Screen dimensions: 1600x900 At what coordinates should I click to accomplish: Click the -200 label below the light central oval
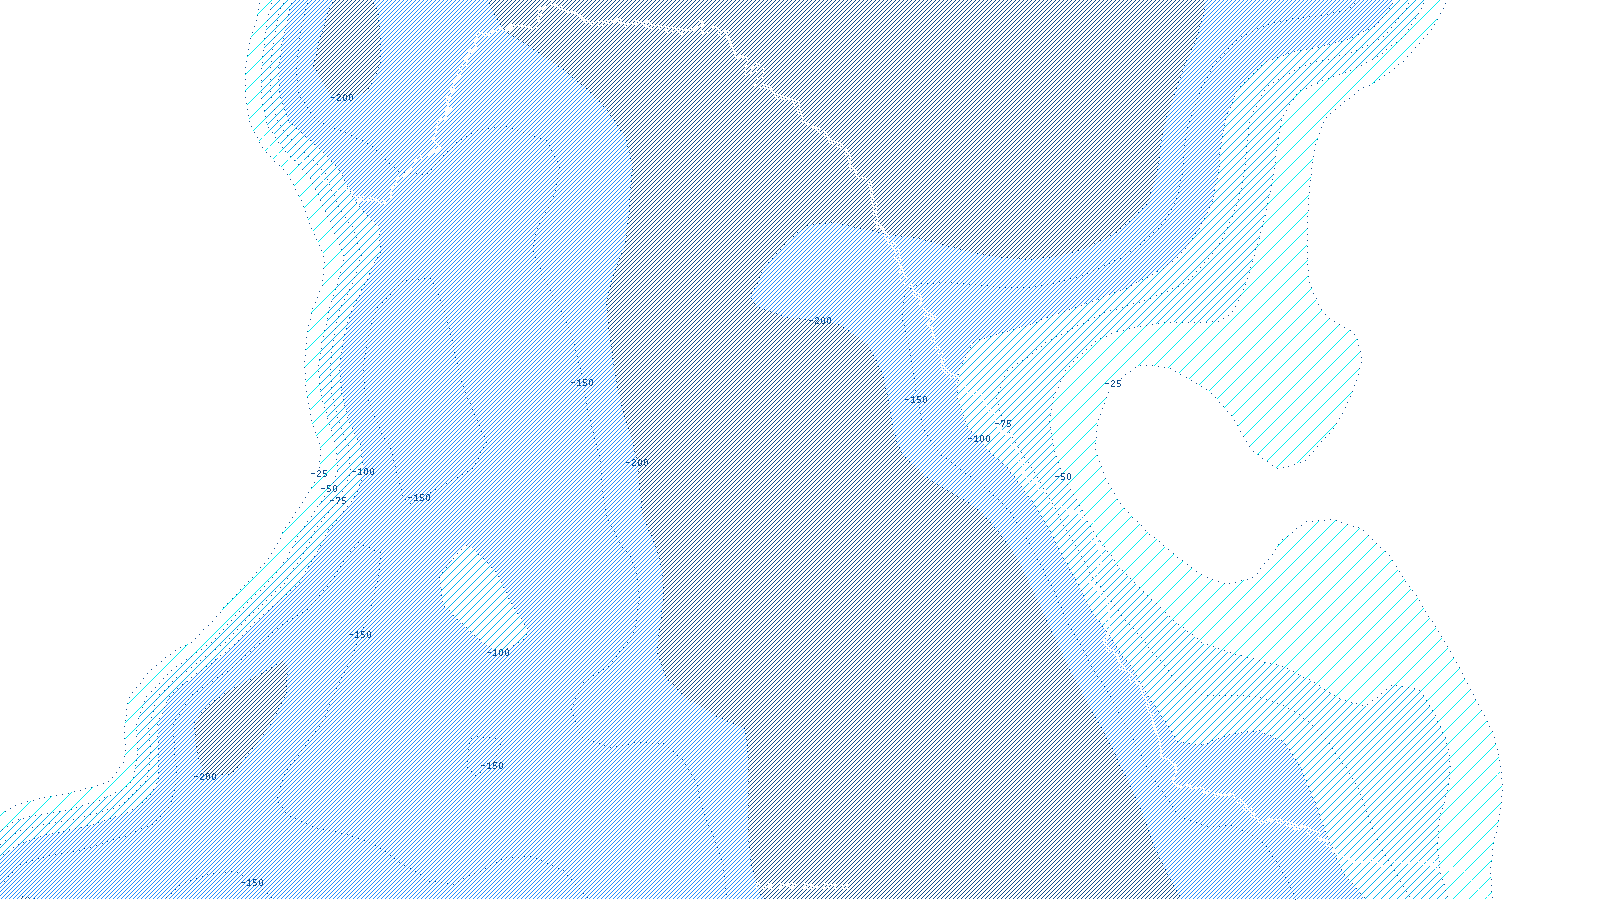pyautogui.click(x=820, y=321)
